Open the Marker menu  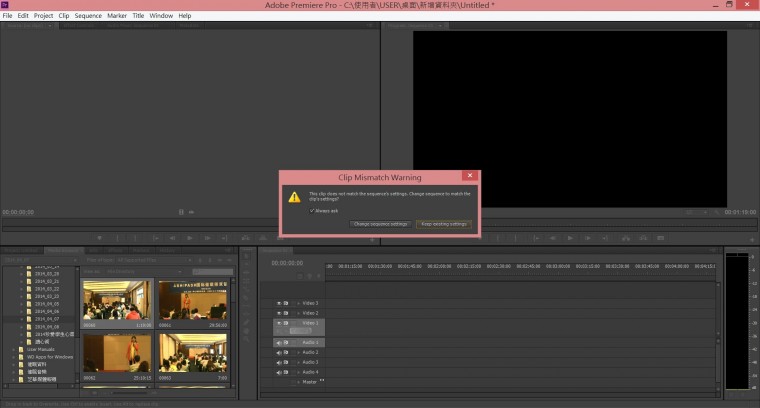[x=117, y=16]
